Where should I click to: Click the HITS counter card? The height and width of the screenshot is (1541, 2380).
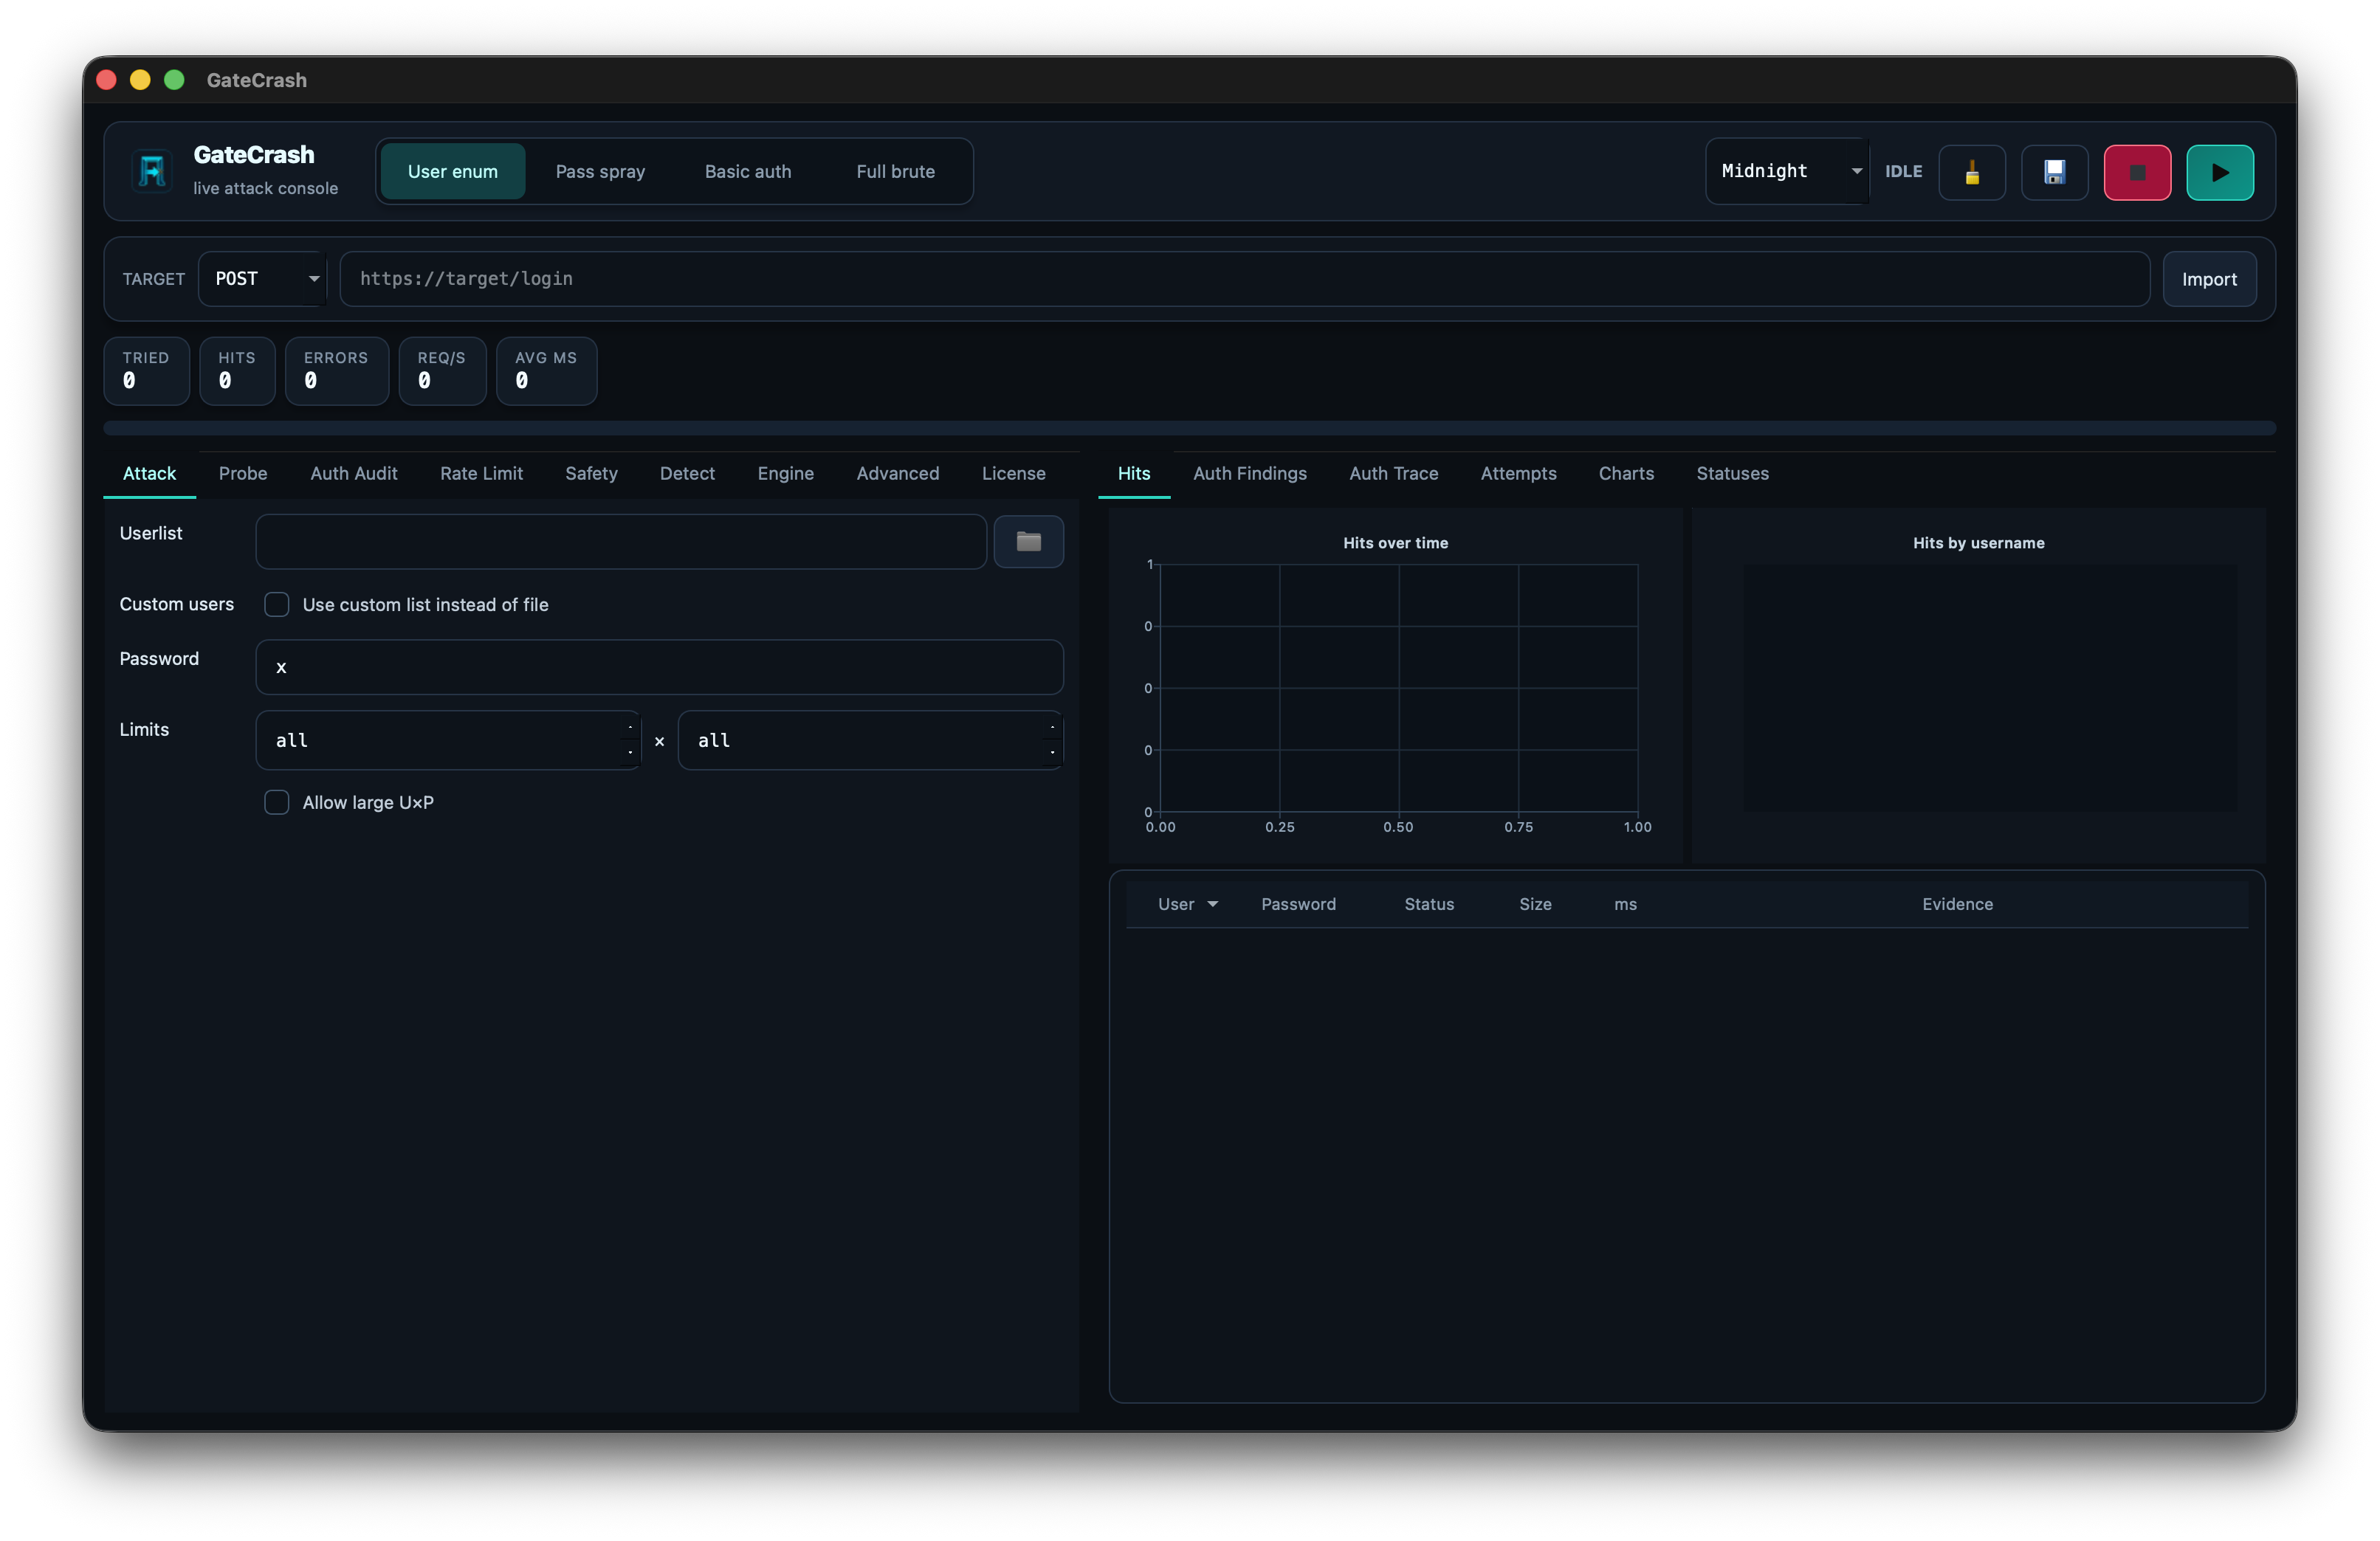point(237,371)
